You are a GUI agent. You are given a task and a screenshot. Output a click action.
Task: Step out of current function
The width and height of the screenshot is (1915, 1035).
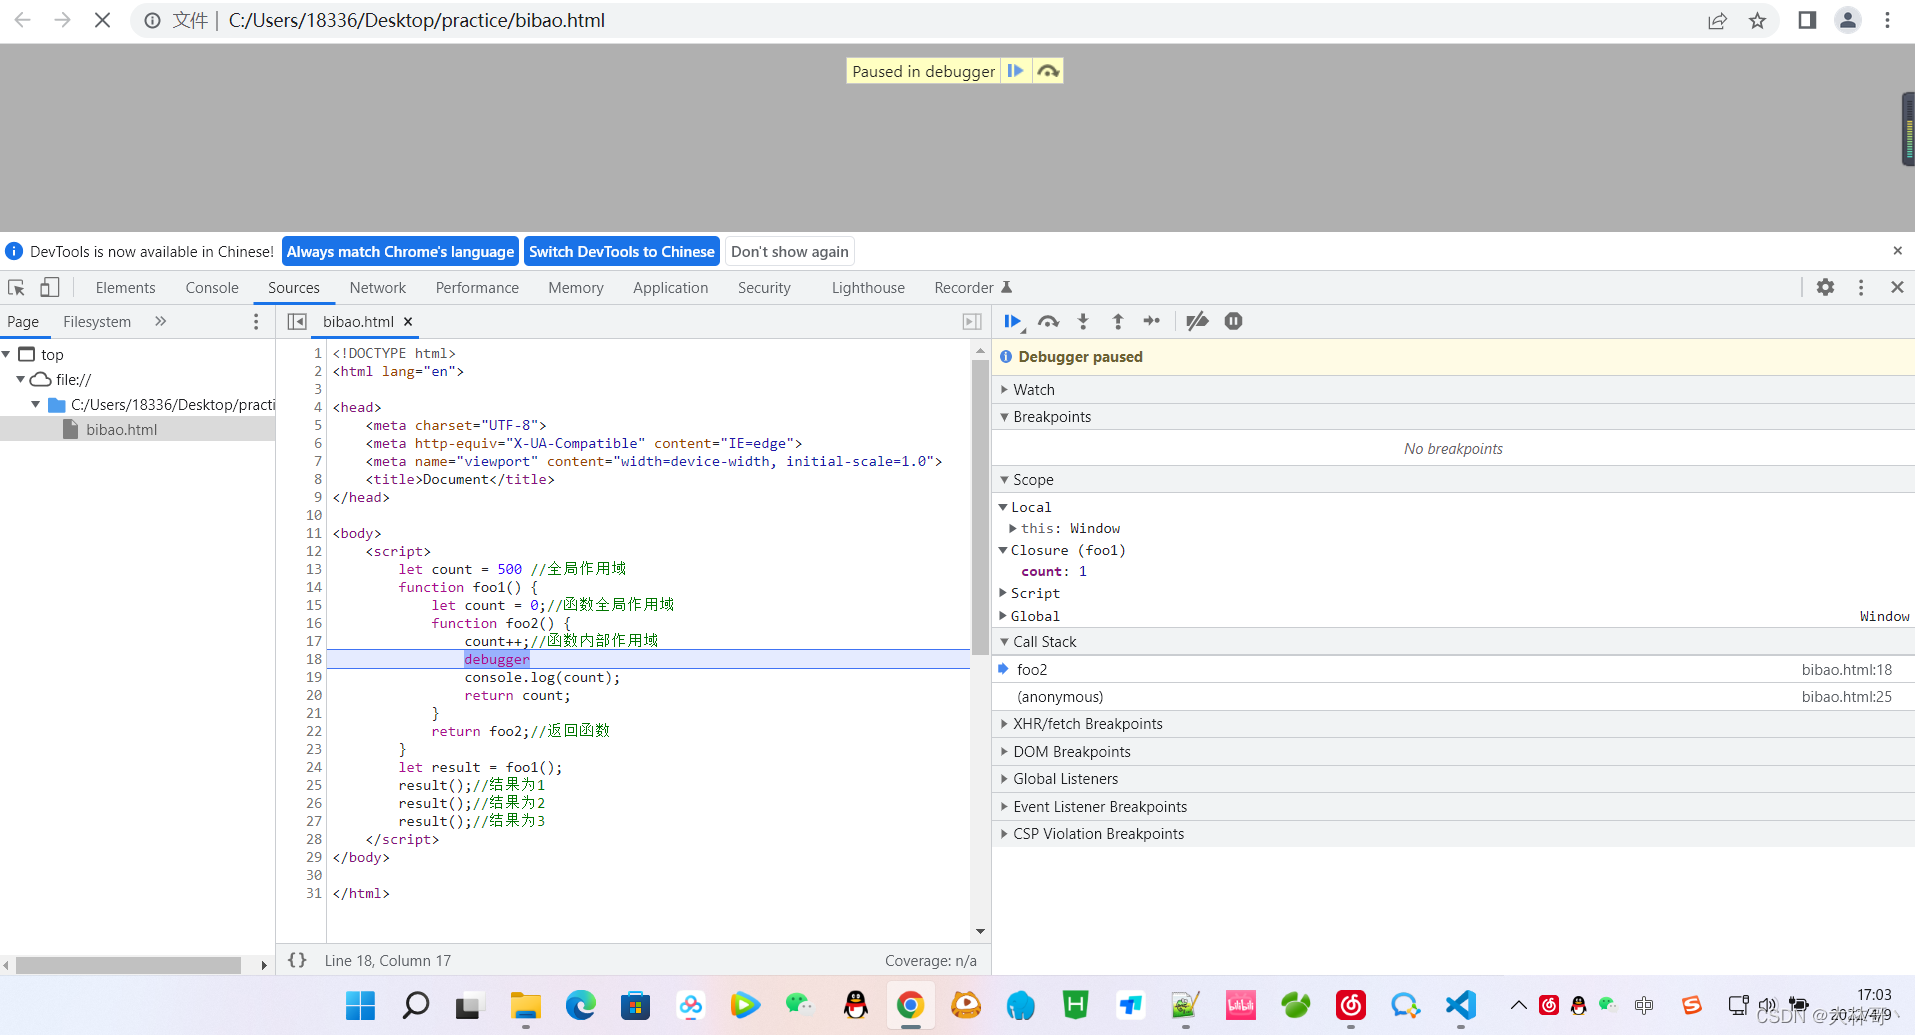click(1118, 321)
